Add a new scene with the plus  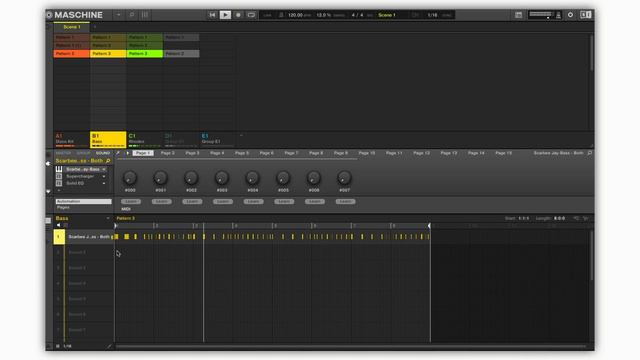[x=95, y=27]
